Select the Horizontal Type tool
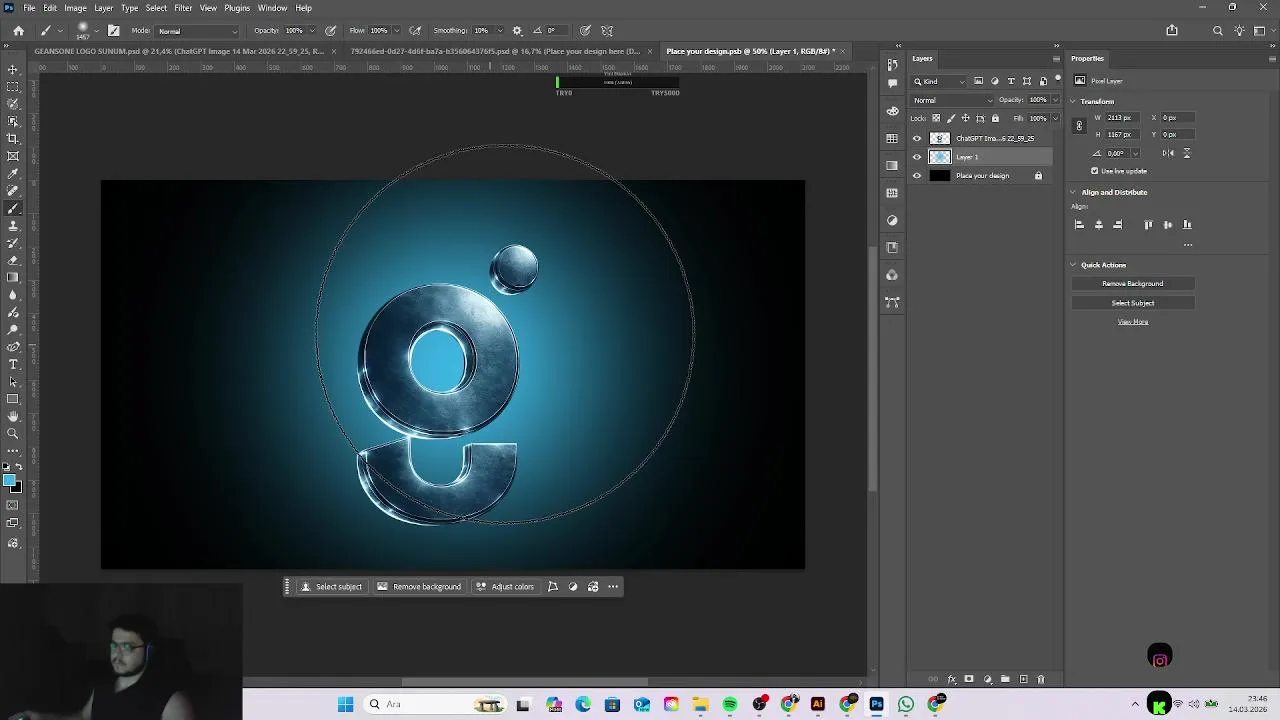 (13, 364)
